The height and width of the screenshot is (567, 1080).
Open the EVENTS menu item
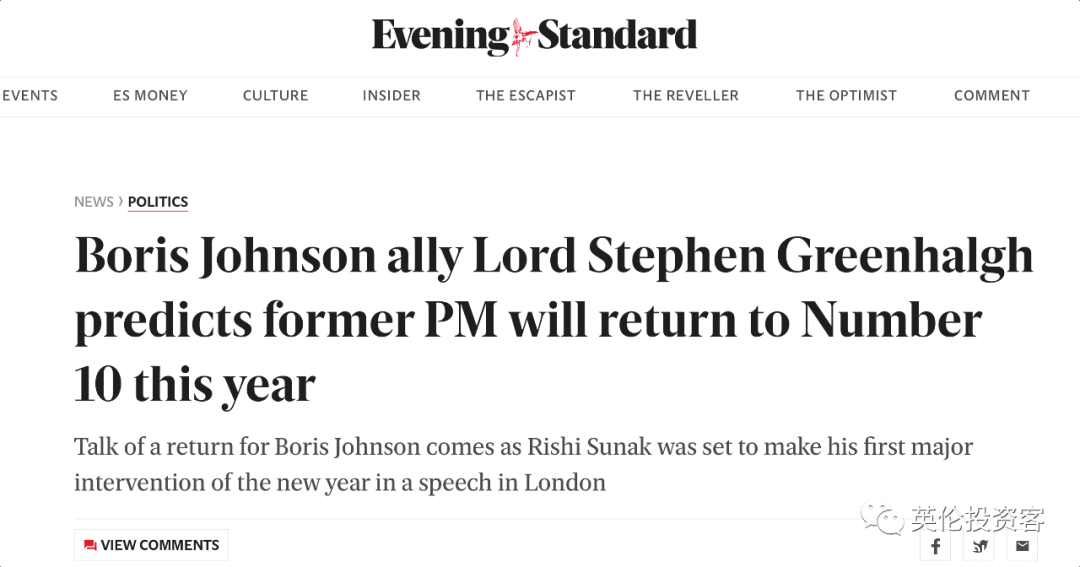(x=30, y=96)
